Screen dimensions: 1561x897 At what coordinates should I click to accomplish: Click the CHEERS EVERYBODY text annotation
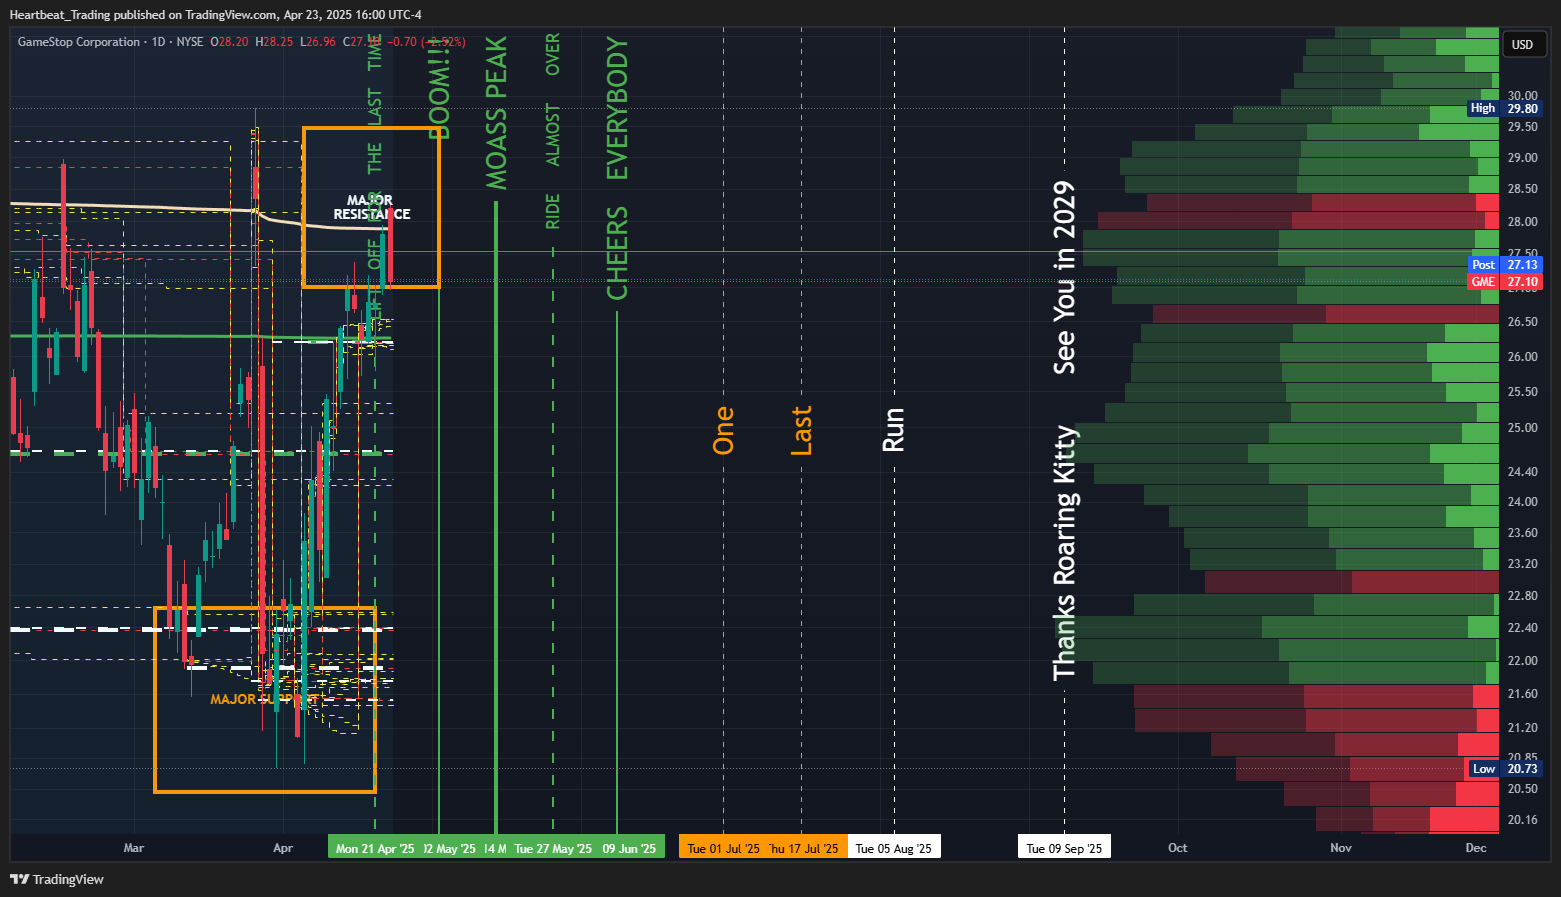[618, 168]
